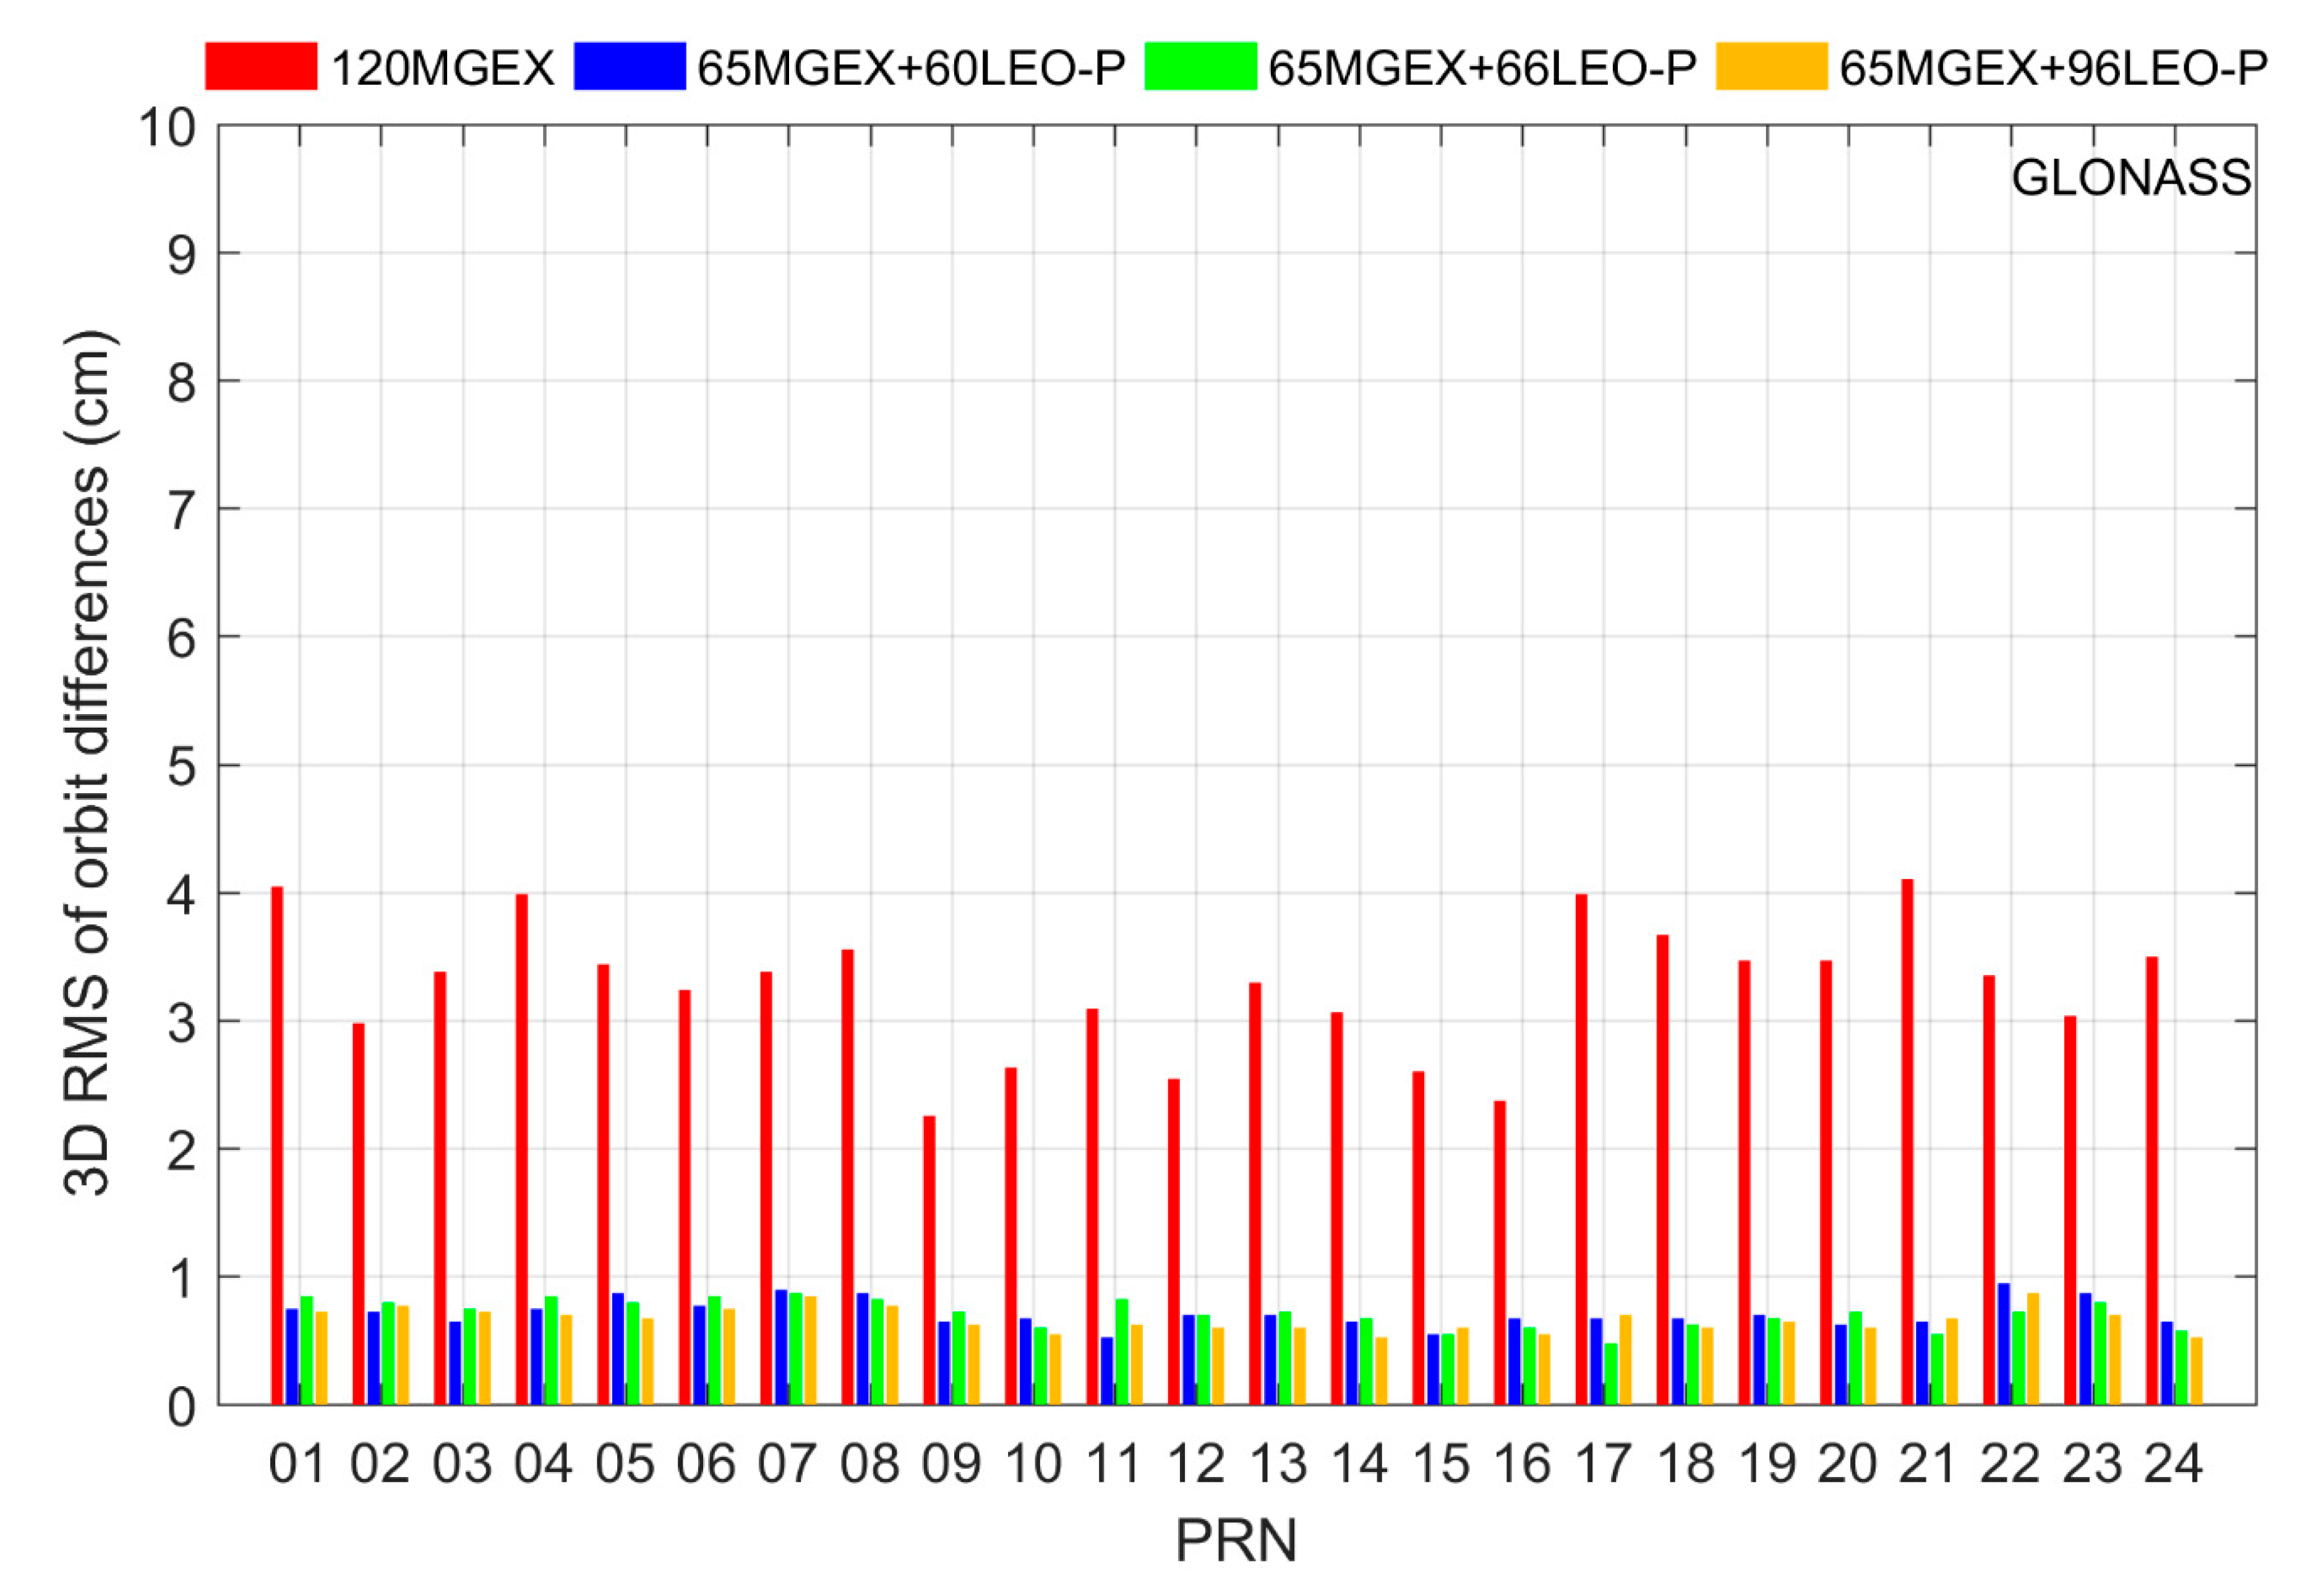Click the red bar for PRN 04

tap(522, 1150)
